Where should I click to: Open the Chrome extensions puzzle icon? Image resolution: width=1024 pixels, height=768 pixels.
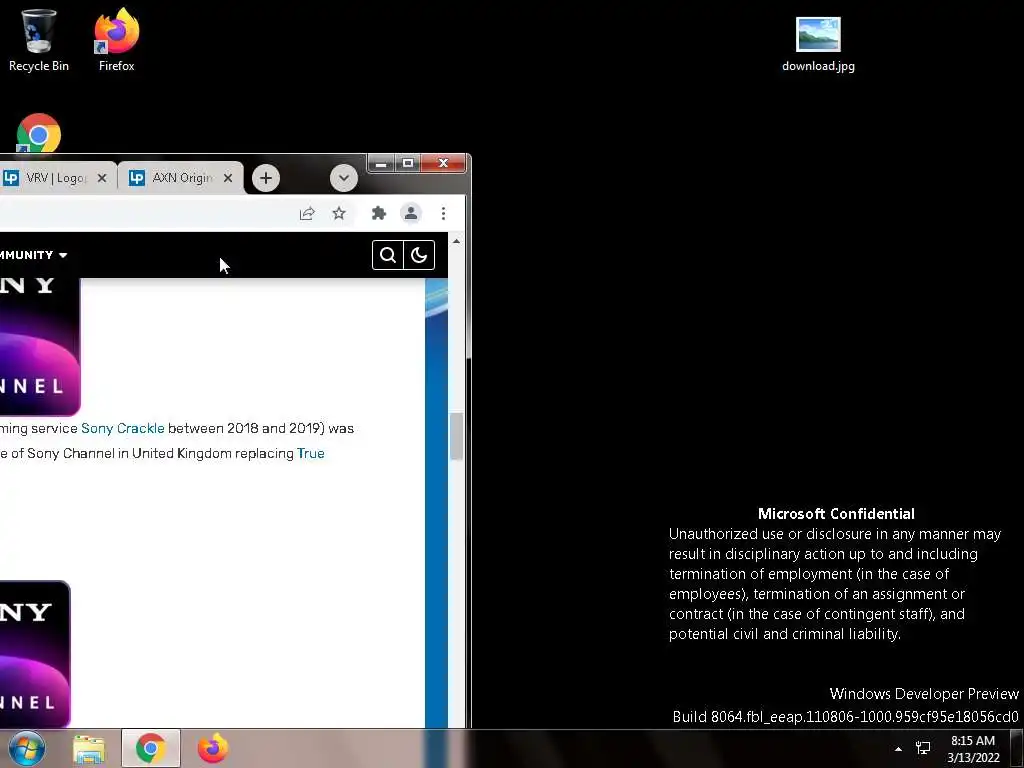pyautogui.click(x=379, y=214)
